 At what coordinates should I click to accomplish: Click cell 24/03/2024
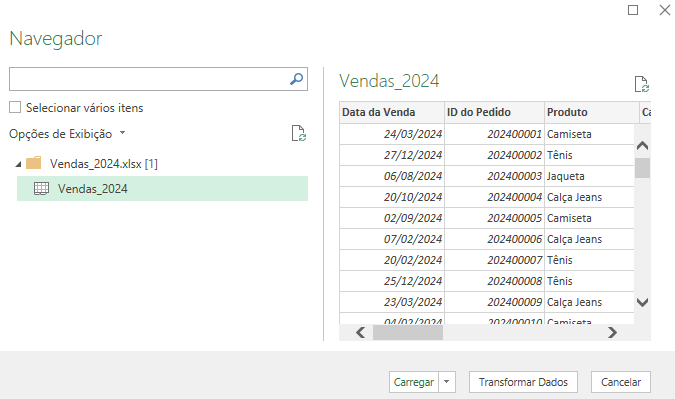(x=392, y=134)
